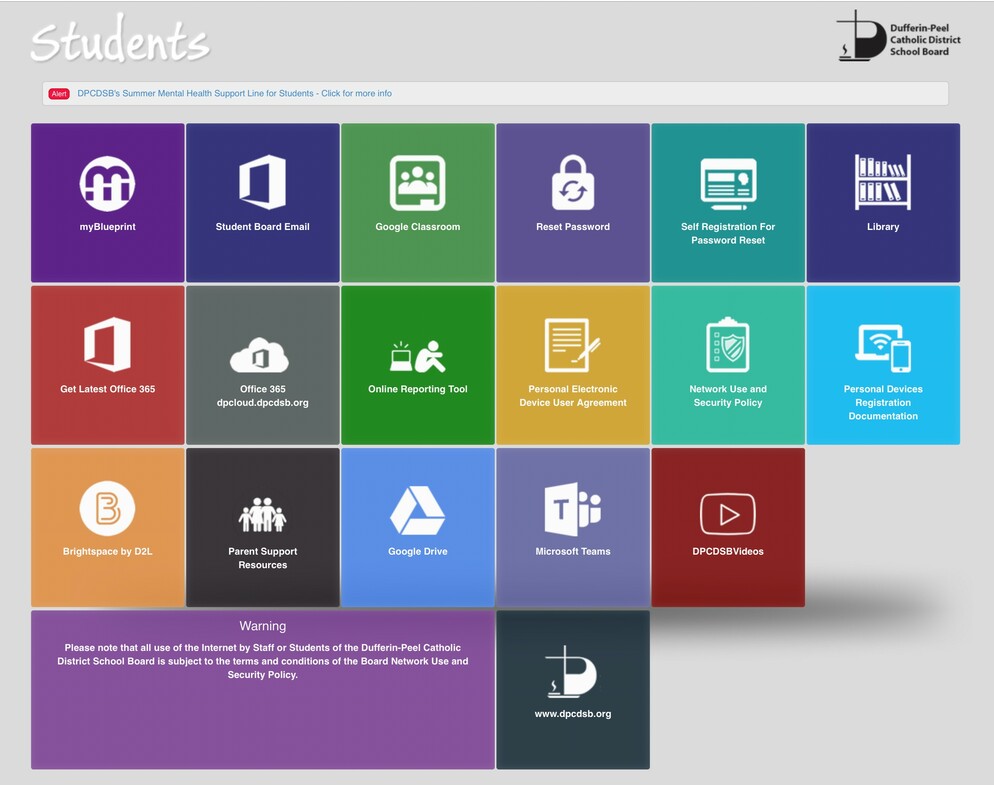Click the Microsoft Teams label text
The image size is (994, 785).
tap(572, 551)
